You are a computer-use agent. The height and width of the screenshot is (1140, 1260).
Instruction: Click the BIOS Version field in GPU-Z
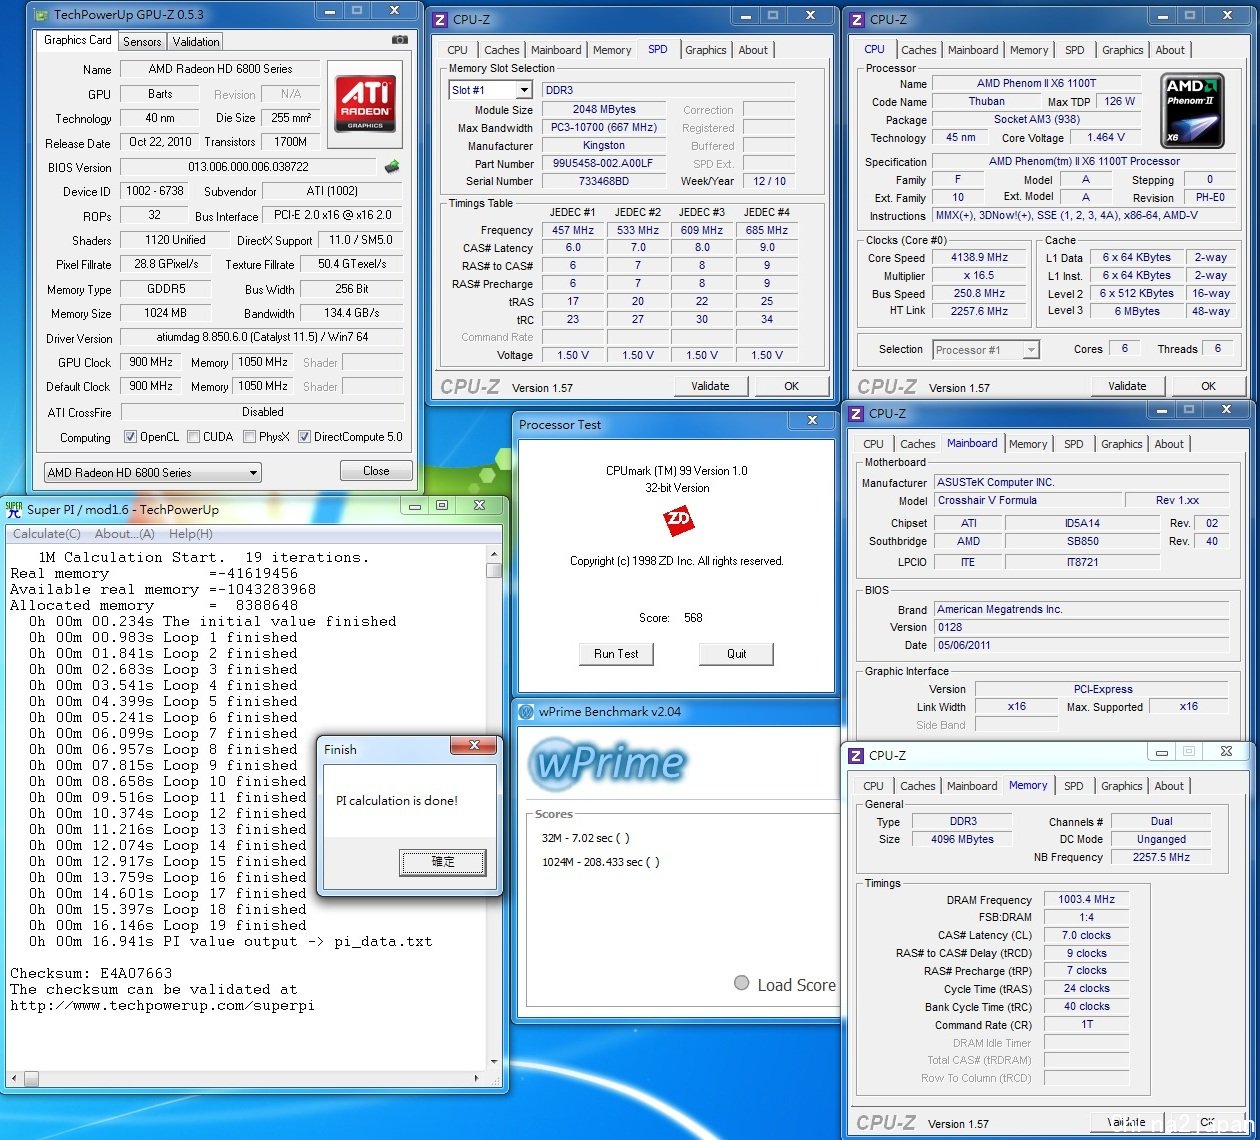(x=249, y=167)
